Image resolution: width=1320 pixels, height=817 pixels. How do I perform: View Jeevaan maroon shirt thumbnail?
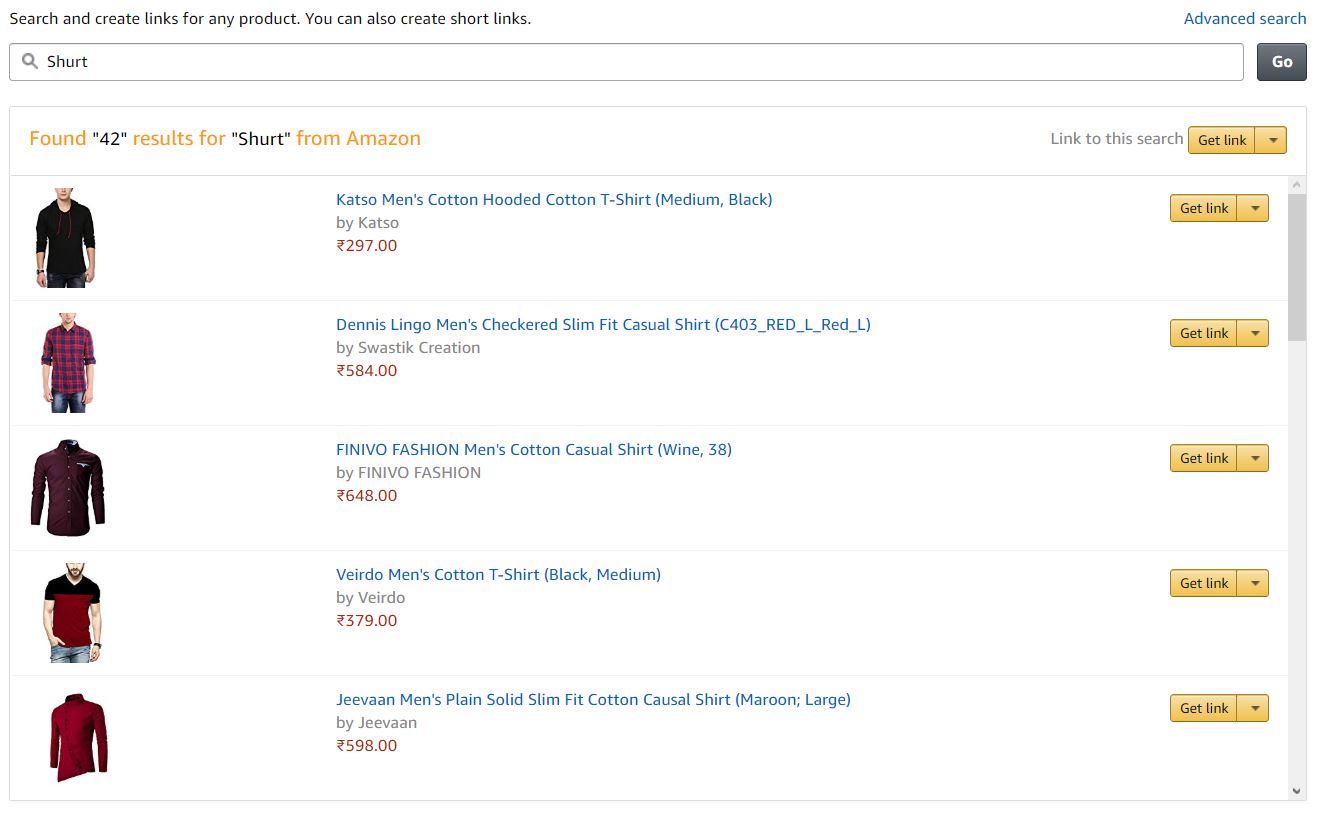(78, 738)
